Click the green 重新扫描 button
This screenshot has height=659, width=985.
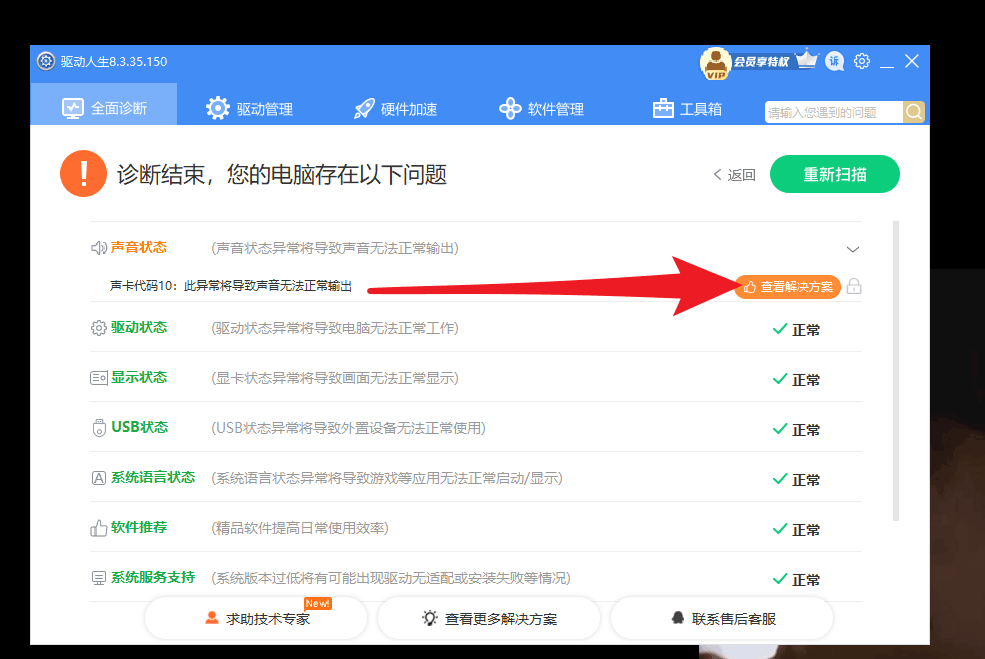coord(834,174)
